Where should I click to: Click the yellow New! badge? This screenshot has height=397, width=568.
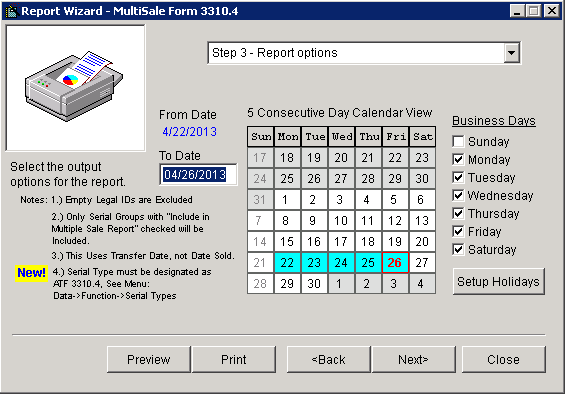tap(32, 273)
